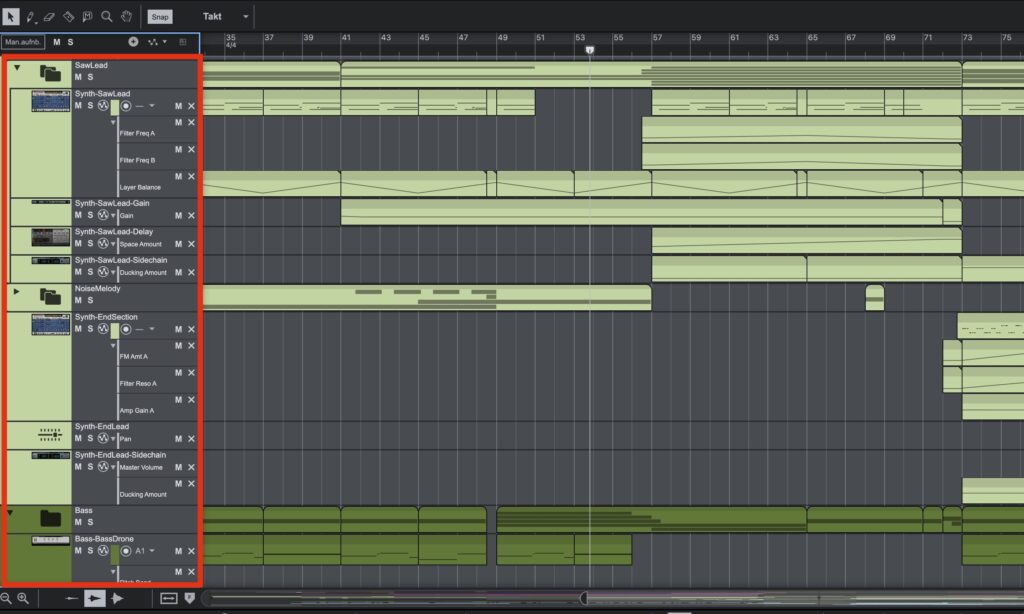Collapse automation lanes under Synth-EndSection
This screenshot has width=1024, height=614.
click(113, 346)
